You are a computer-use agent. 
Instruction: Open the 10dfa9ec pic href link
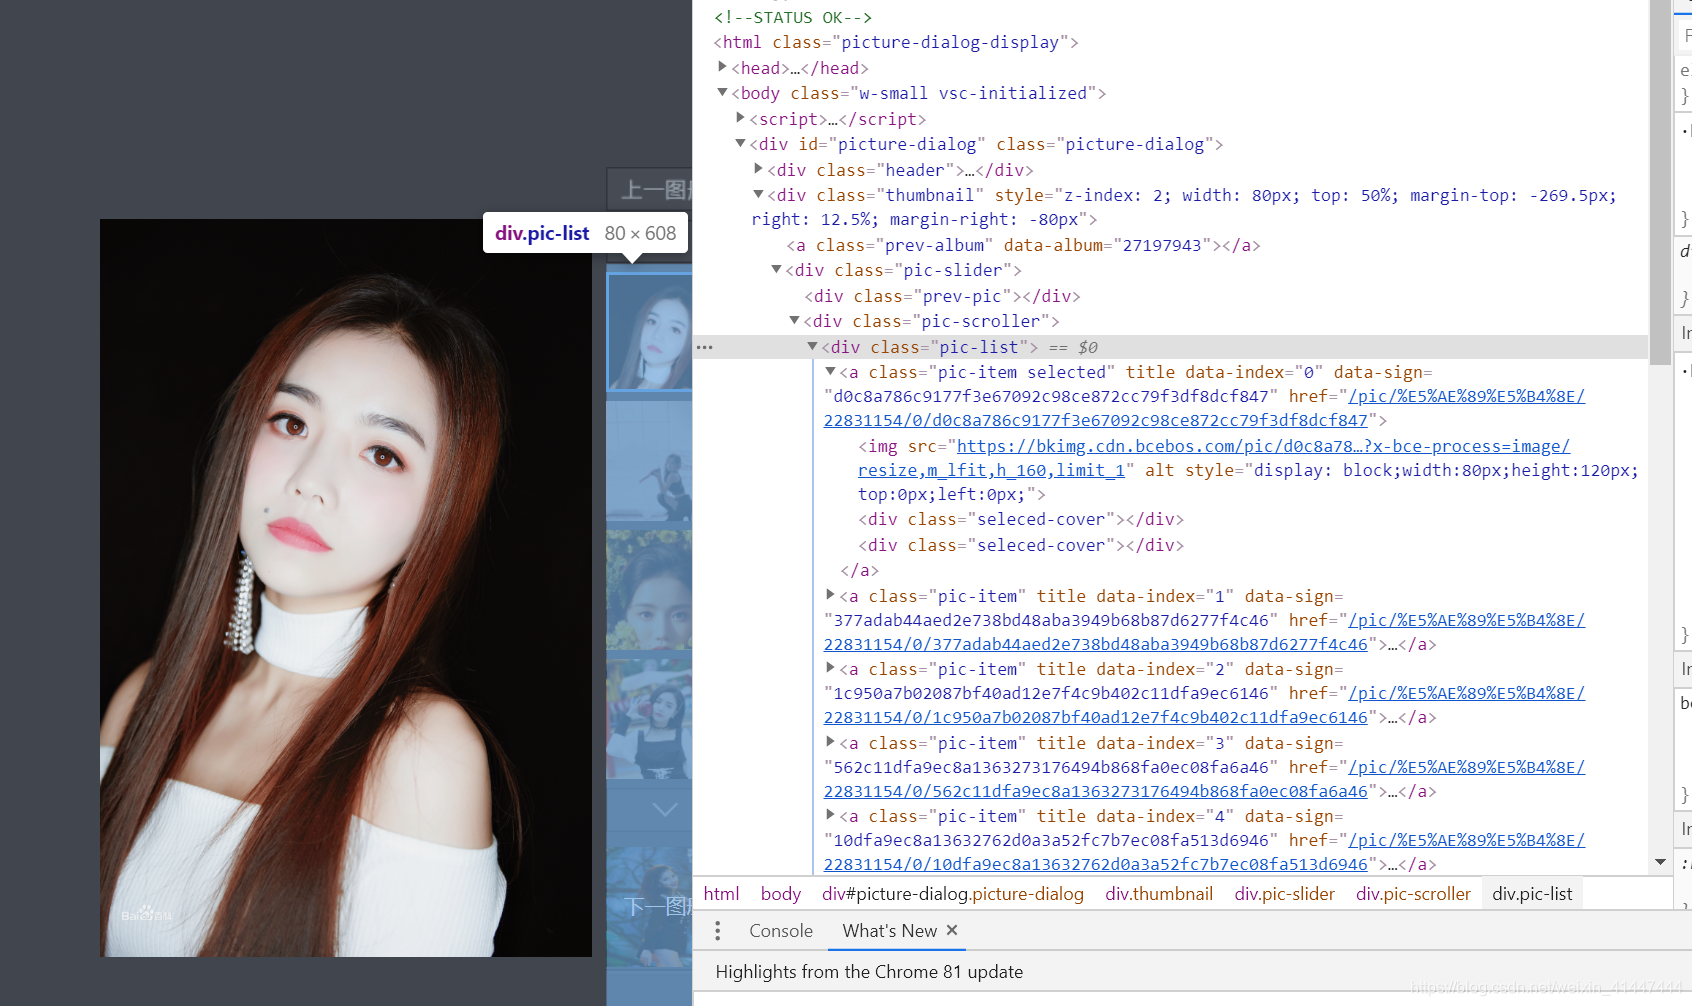pyautogui.click(x=1204, y=852)
